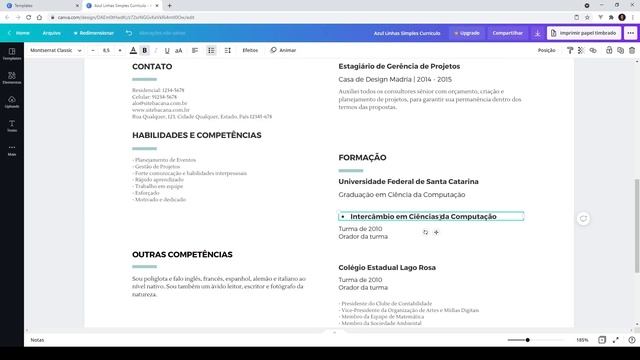This screenshot has height=360, width=640.
Task: Open the text color picker
Action: (133, 50)
